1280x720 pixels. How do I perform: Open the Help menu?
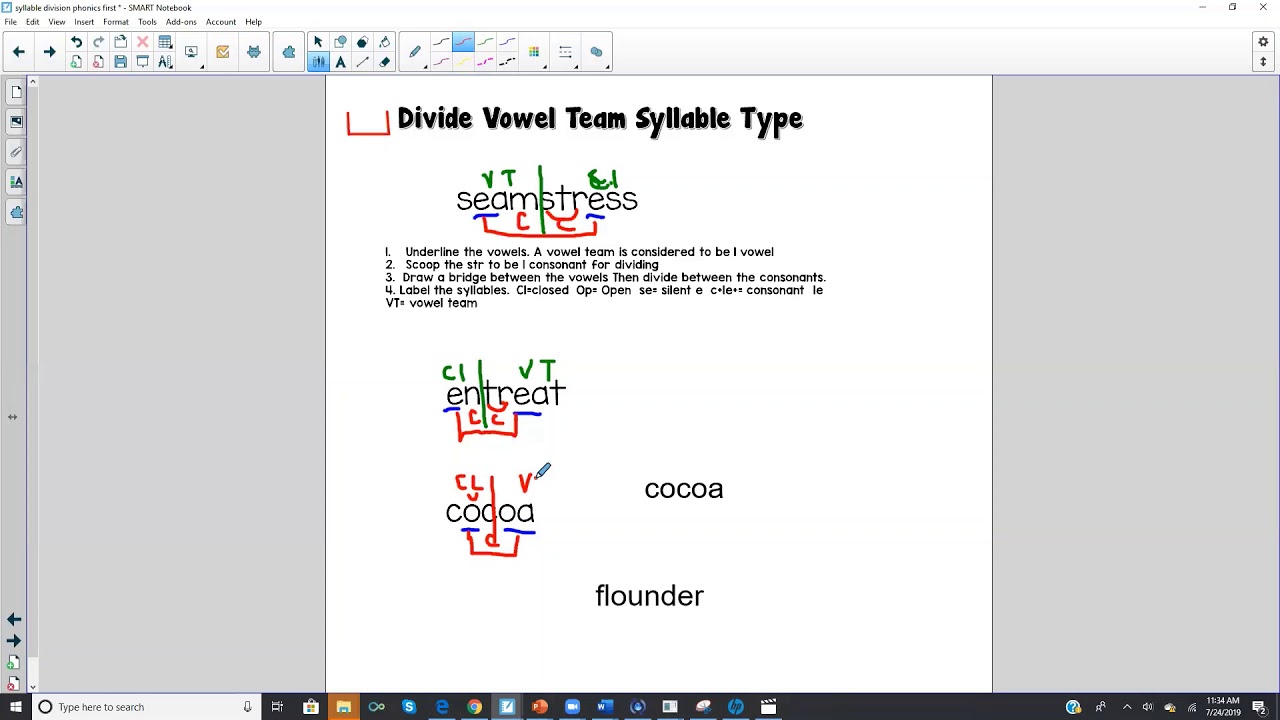click(254, 22)
